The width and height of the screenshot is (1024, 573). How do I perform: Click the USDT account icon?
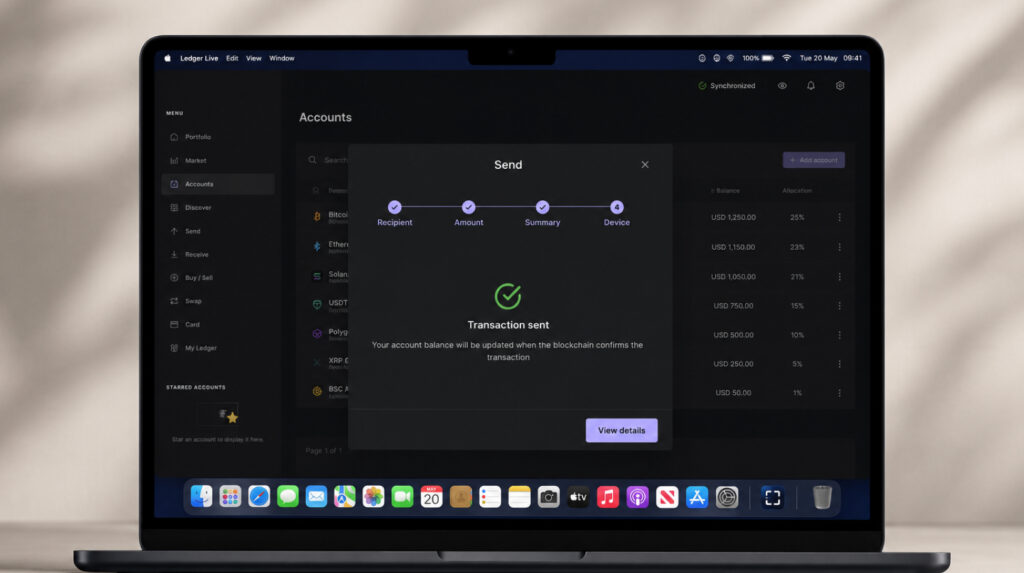pos(317,304)
